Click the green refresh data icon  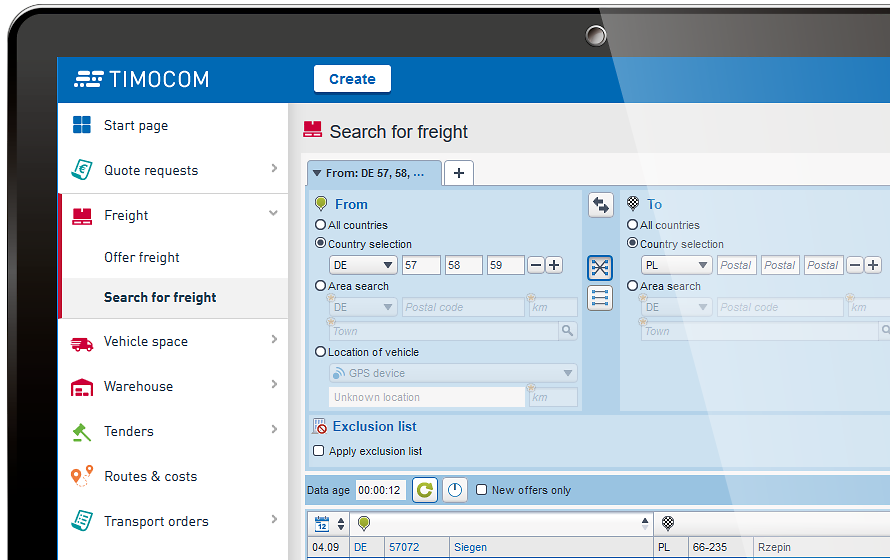[x=424, y=490]
